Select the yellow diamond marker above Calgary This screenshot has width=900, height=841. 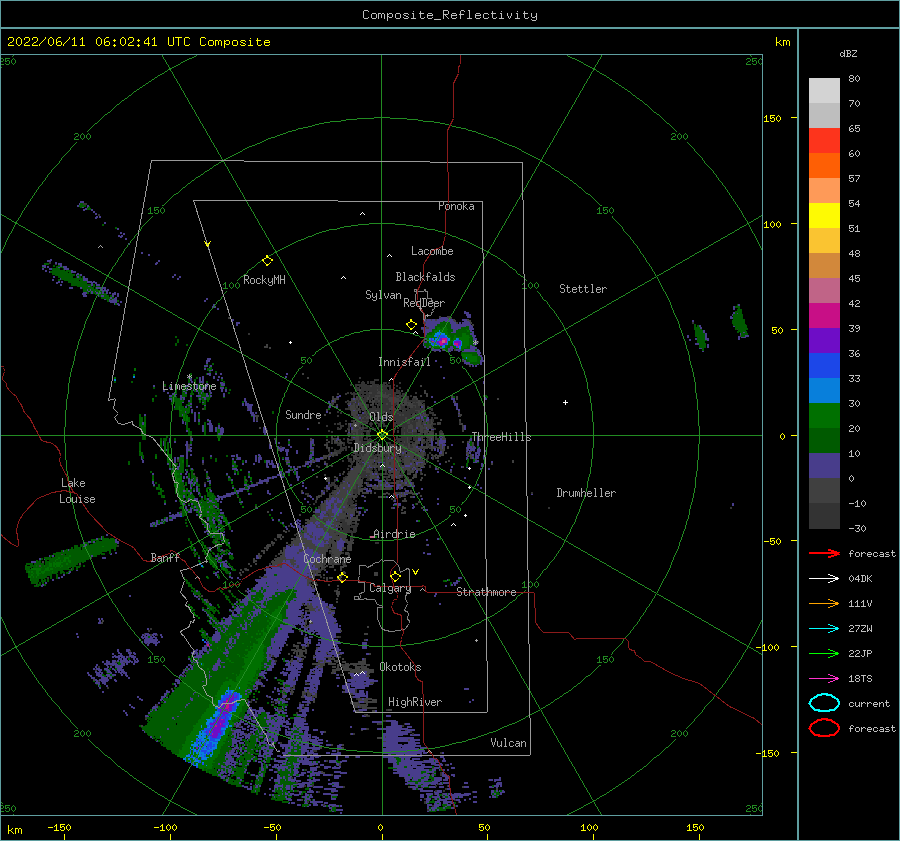click(395, 576)
